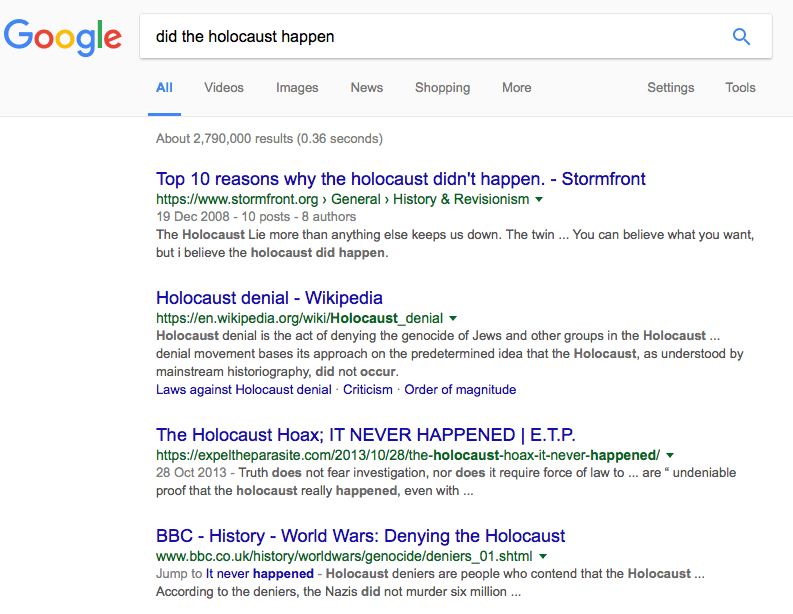
Task: Click the stormfront.org green breadcrumb URL
Action: [x=342, y=199]
